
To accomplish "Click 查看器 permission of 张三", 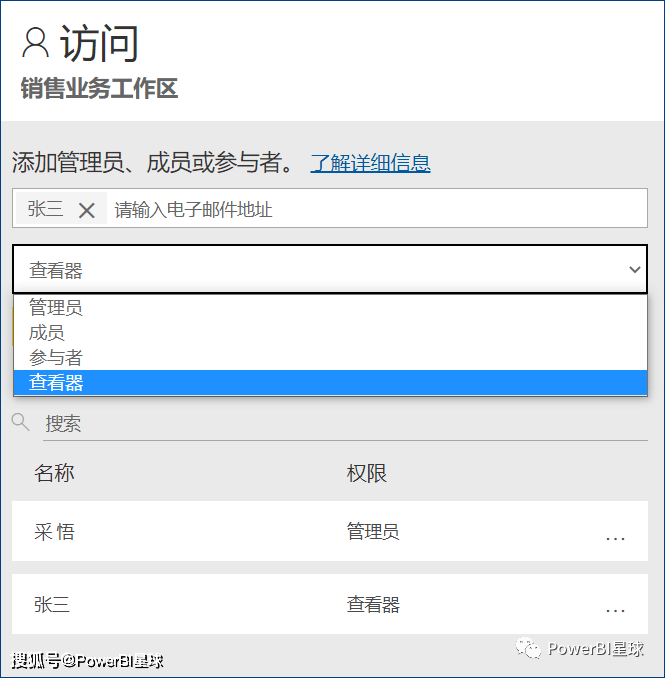I will point(373,604).
